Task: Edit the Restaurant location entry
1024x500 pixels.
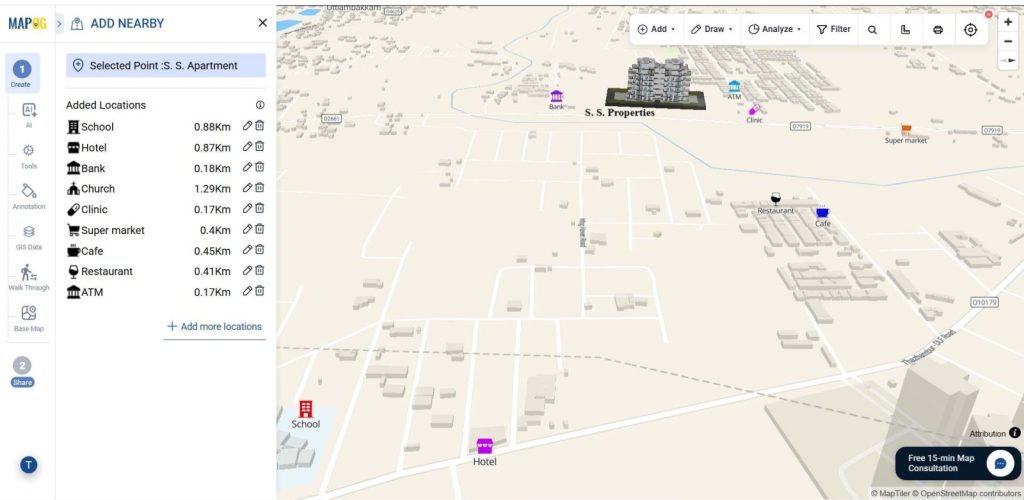Action: (247, 270)
